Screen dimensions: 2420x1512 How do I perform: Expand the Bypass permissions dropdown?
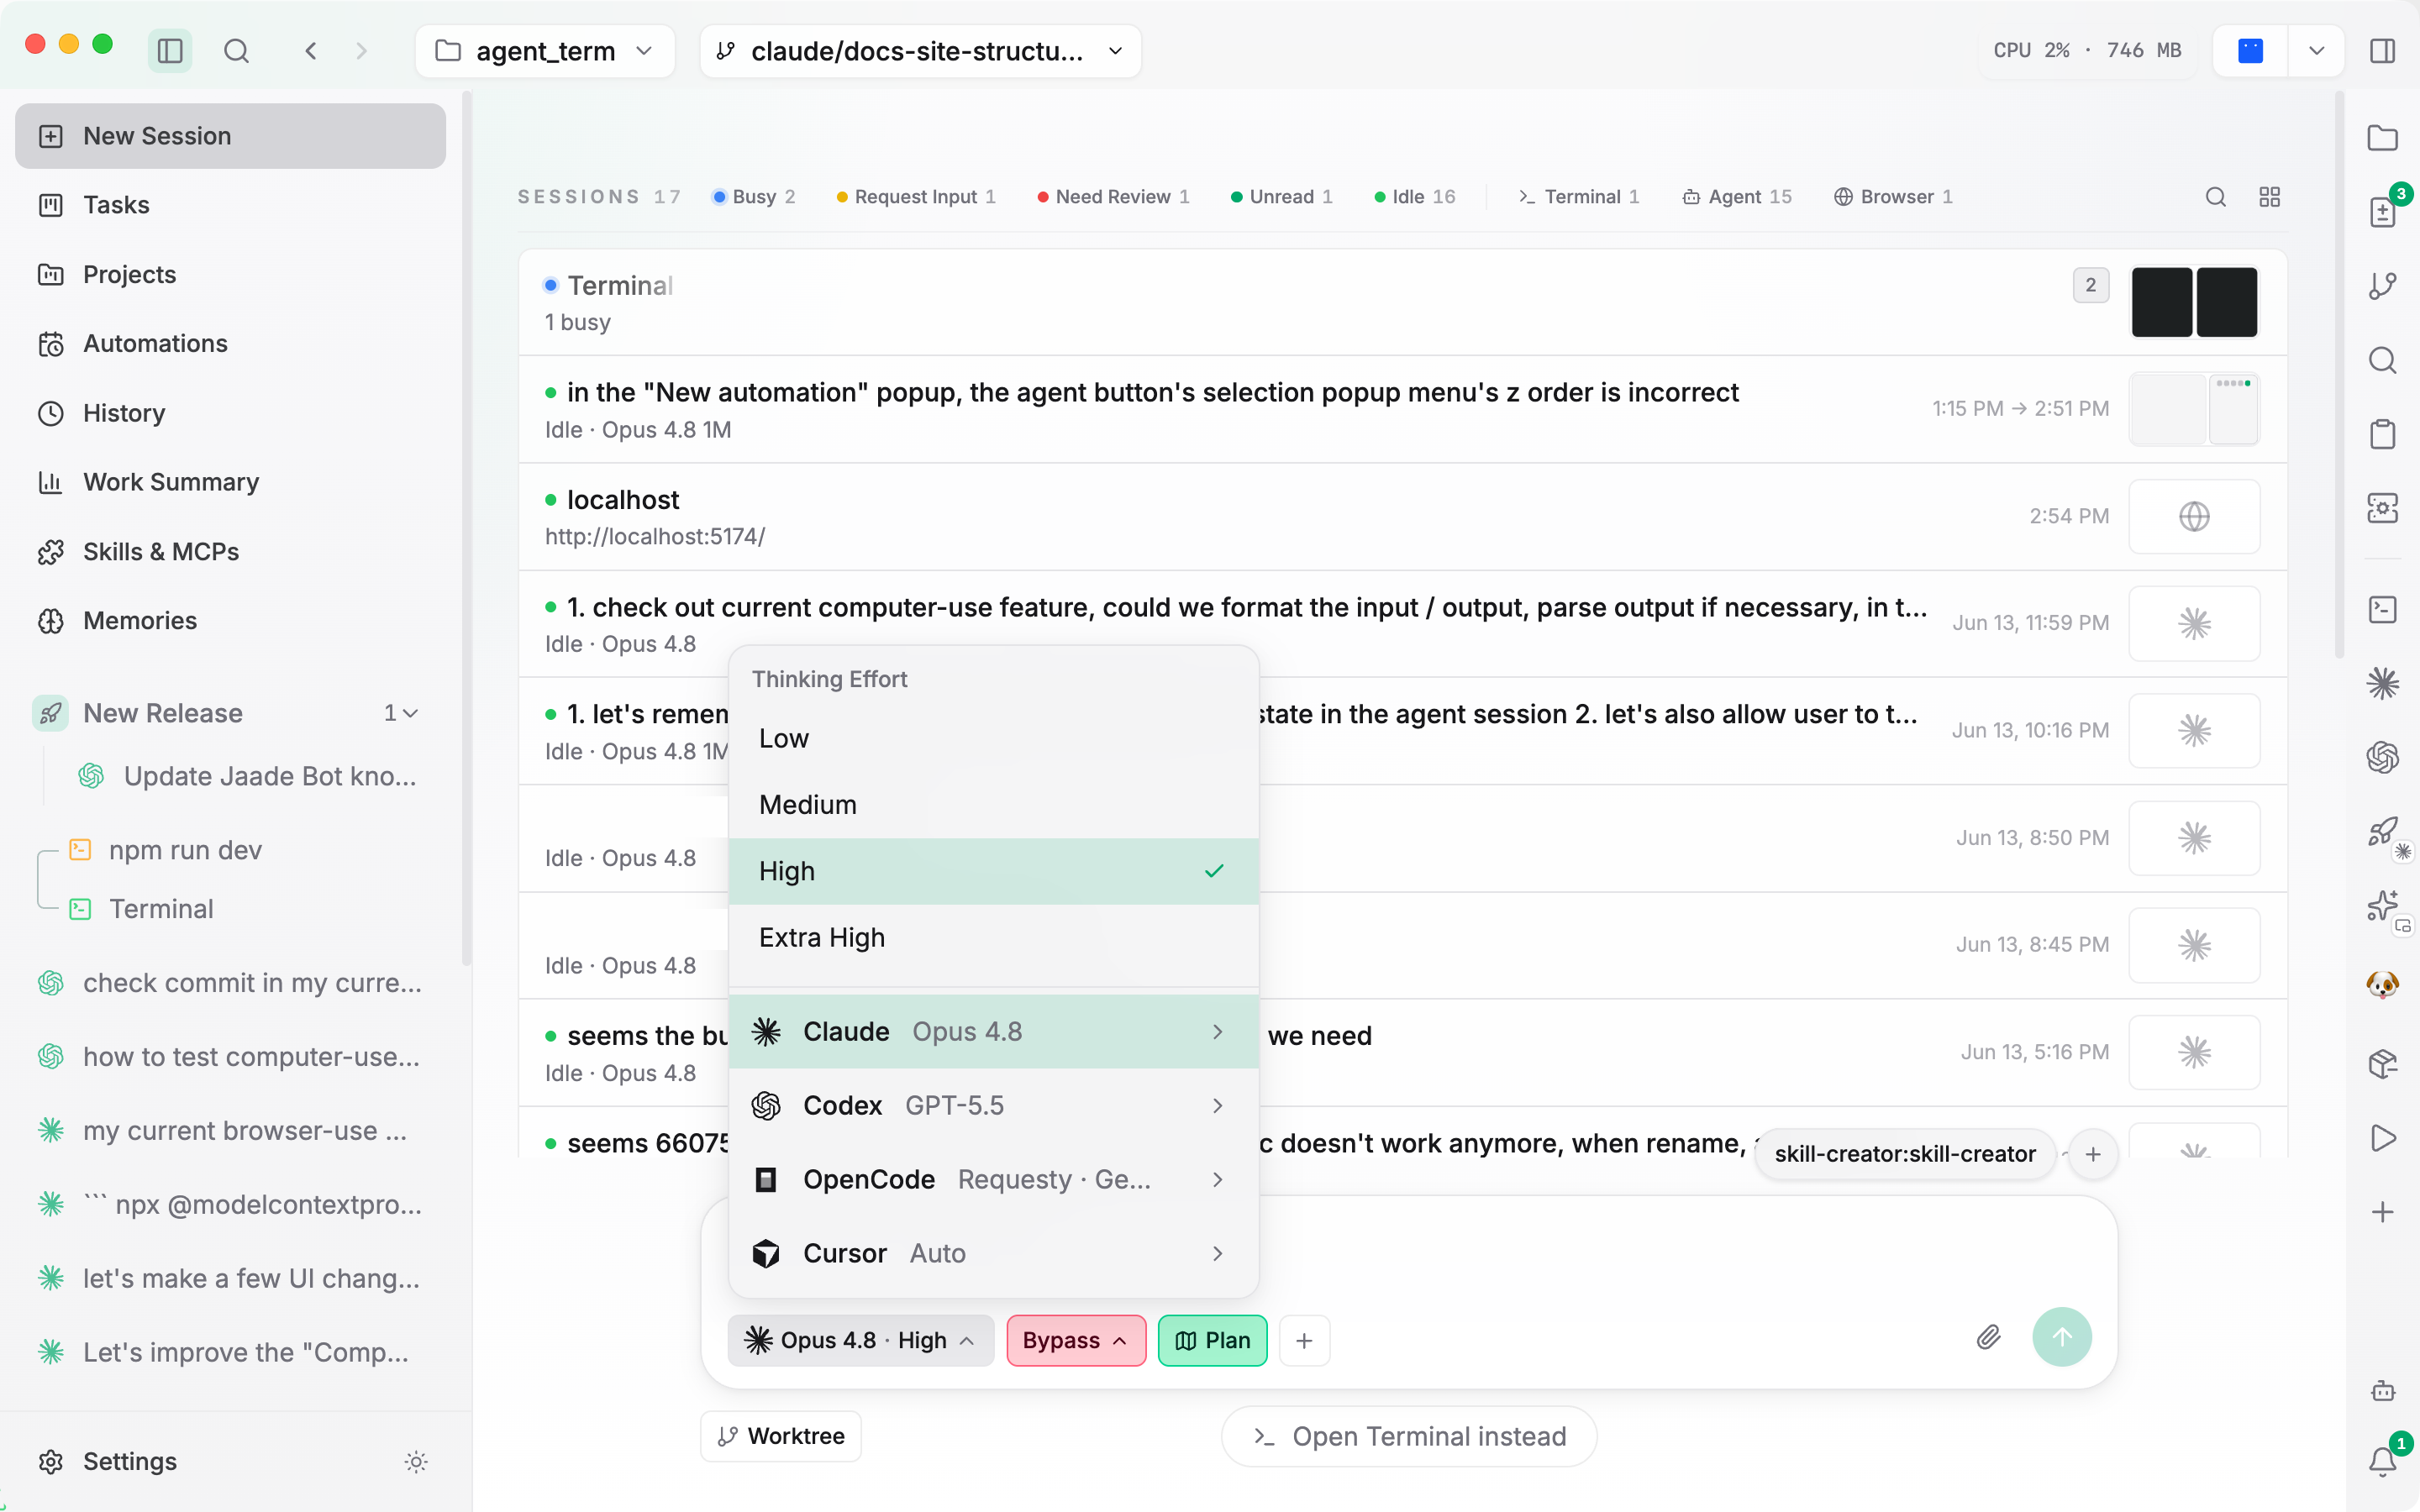tap(1075, 1340)
